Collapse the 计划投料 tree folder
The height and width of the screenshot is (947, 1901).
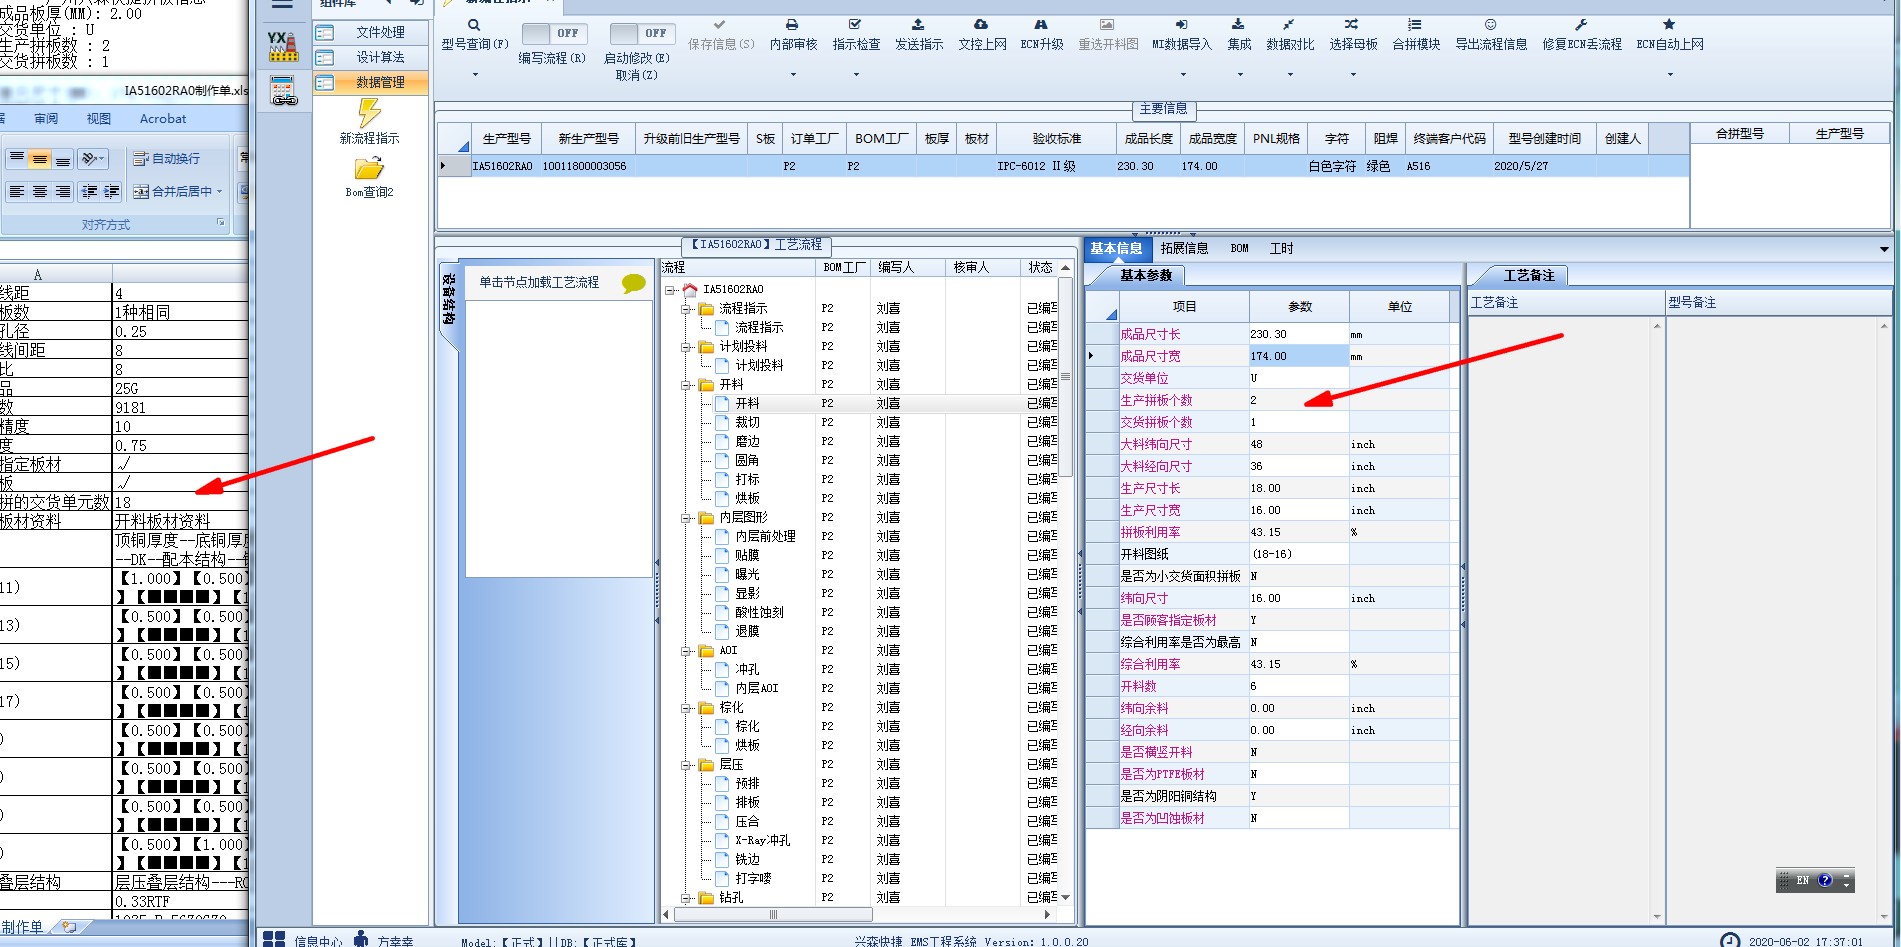click(x=688, y=347)
